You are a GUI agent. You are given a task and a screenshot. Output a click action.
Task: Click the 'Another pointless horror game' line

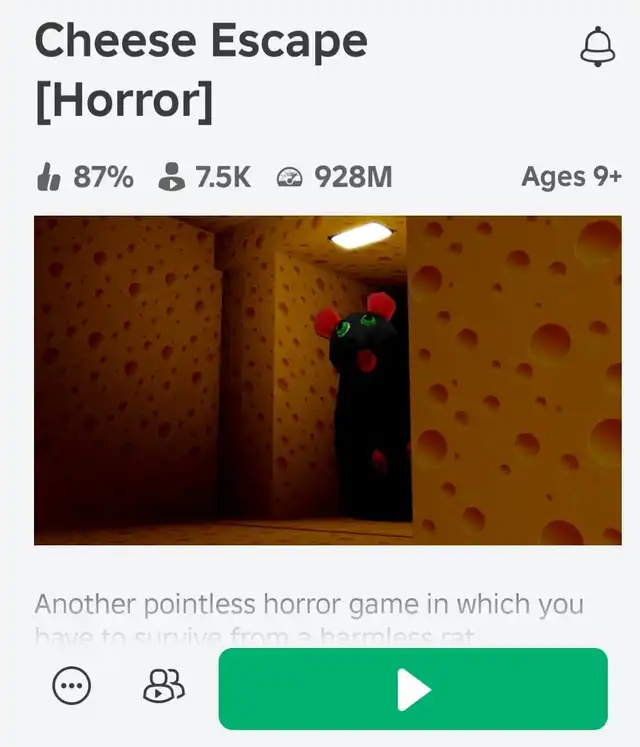pyautogui.click(x=309, y=604)
